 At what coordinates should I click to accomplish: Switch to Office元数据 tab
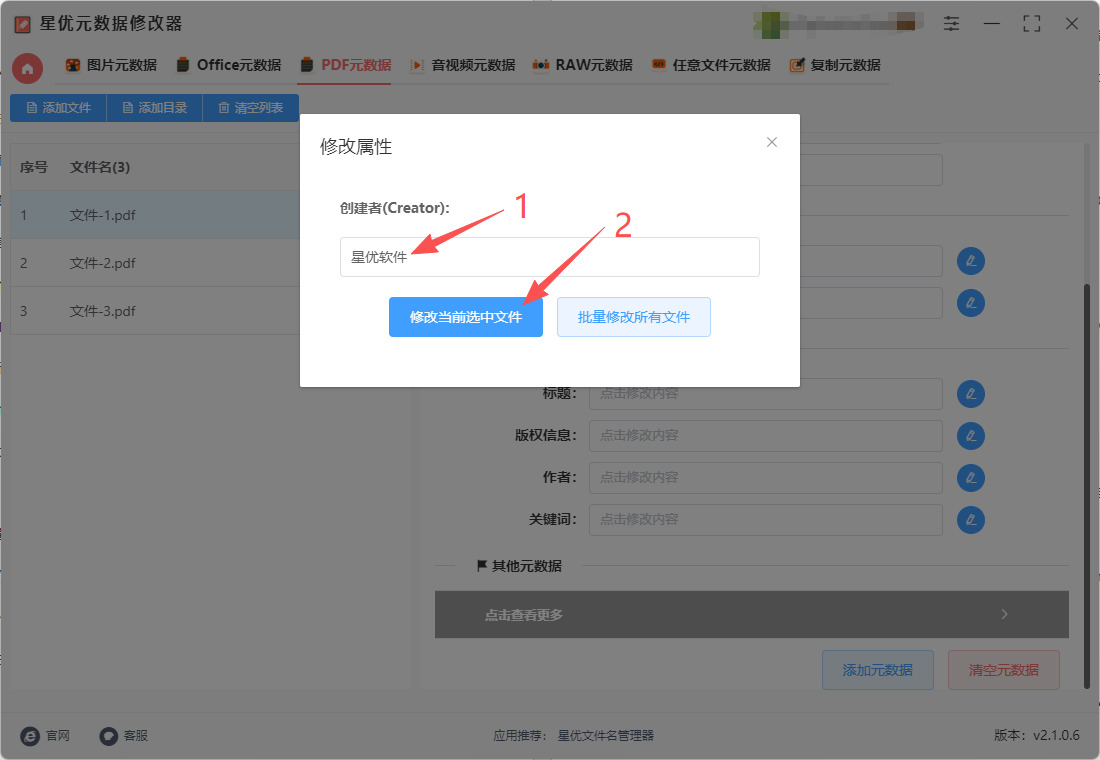[229, 65]
